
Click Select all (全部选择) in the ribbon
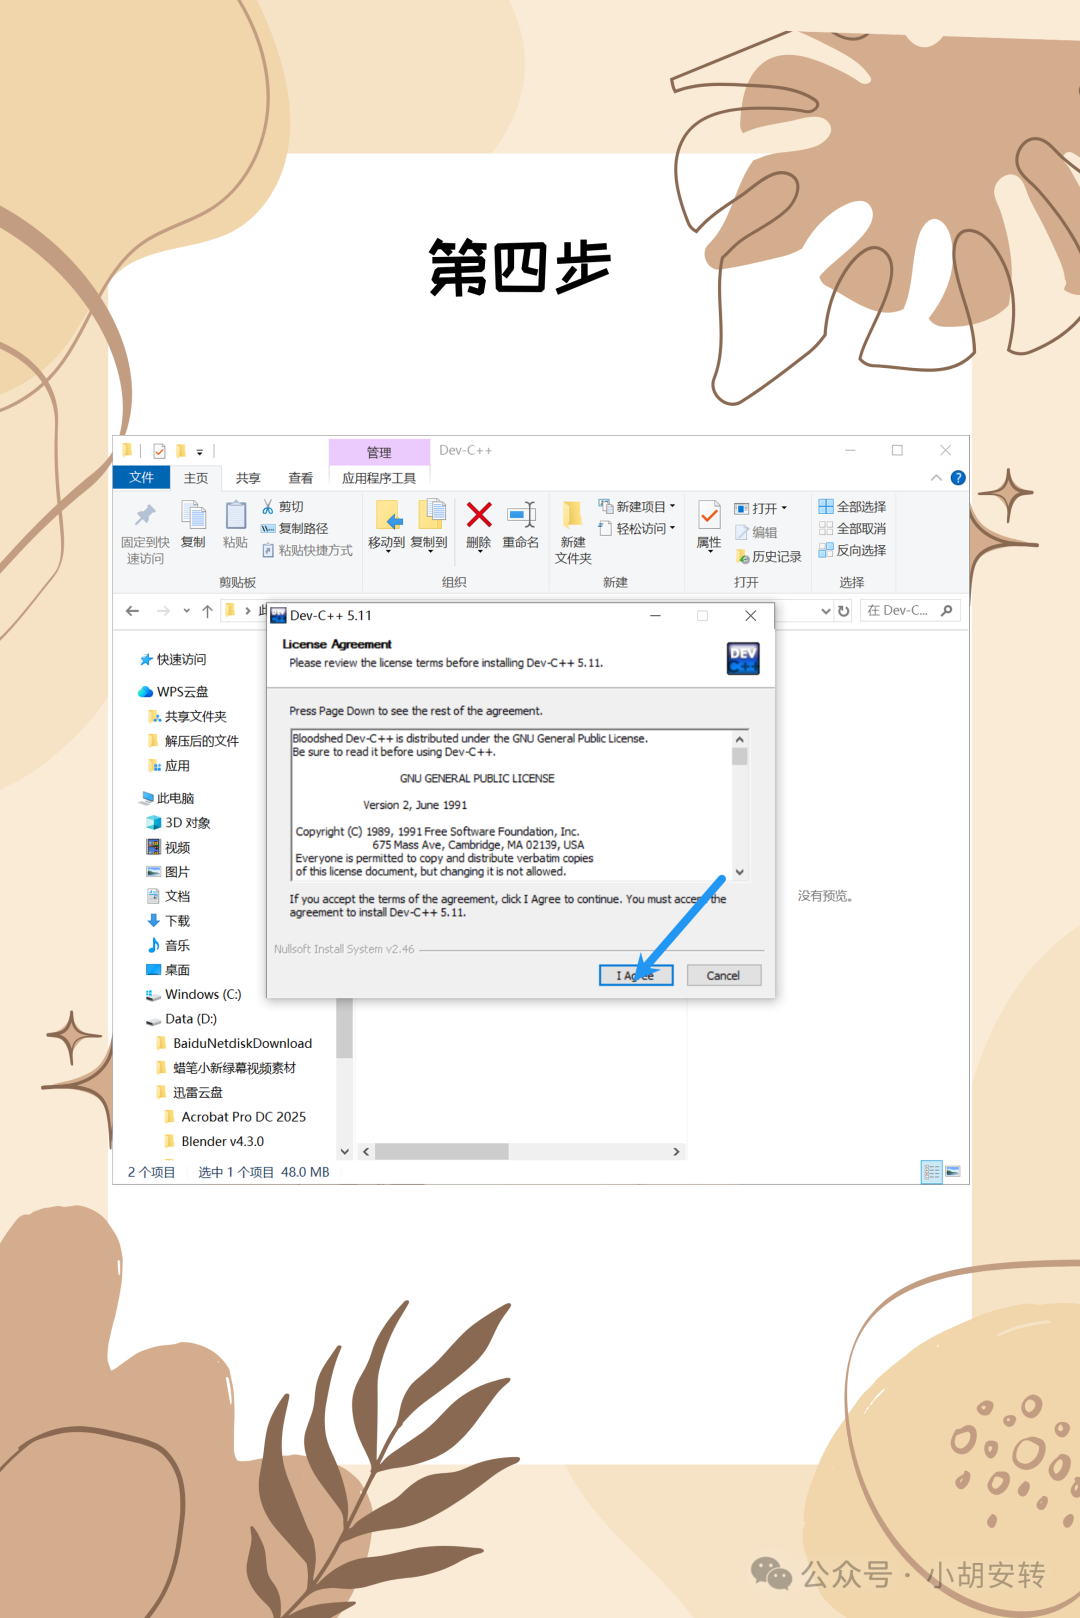click(852, 507)
